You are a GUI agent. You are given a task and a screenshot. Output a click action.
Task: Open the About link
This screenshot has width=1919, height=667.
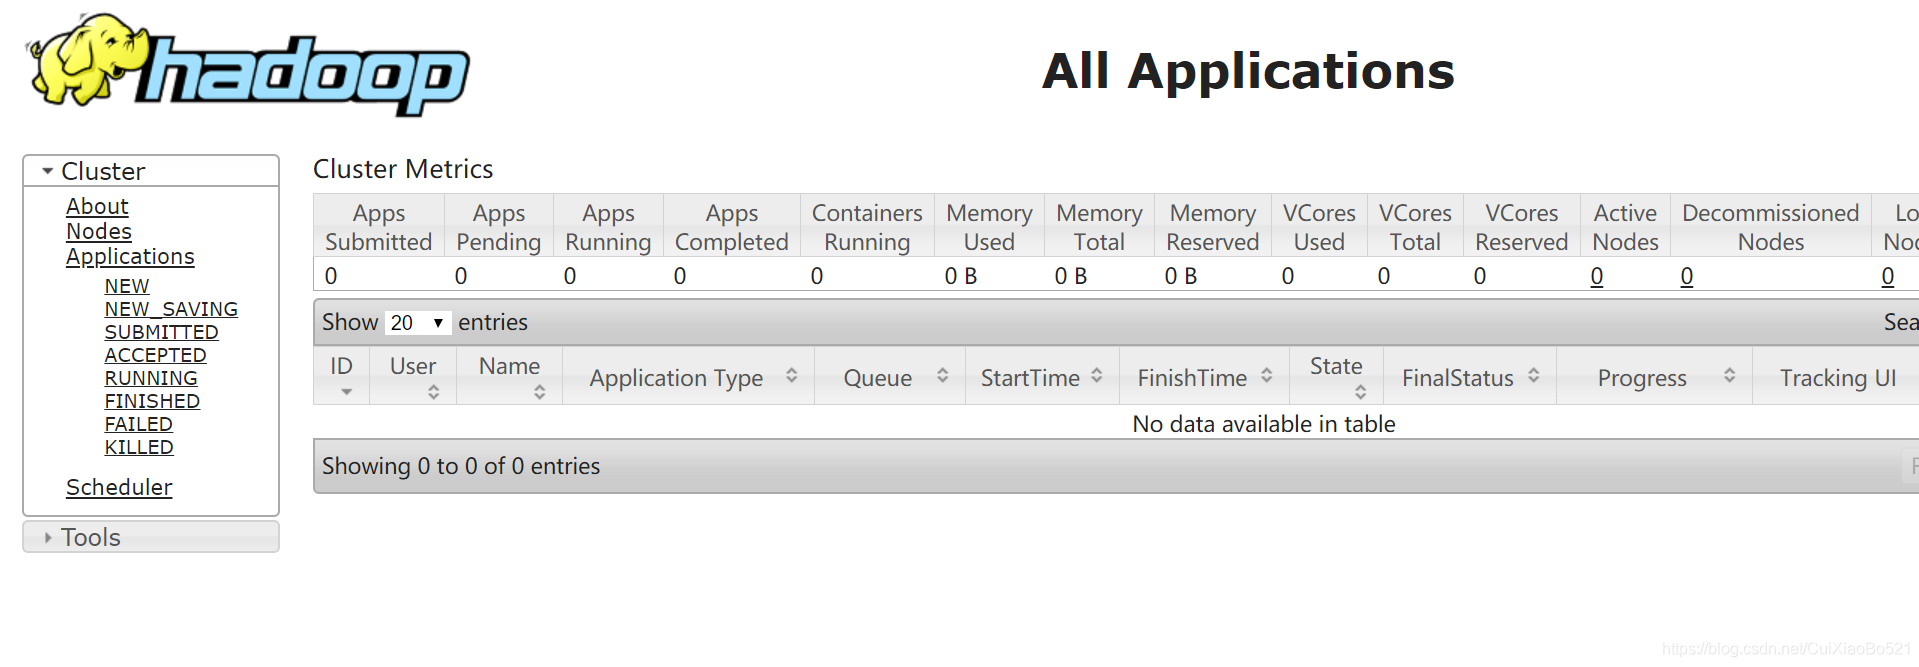click(97, 206)
